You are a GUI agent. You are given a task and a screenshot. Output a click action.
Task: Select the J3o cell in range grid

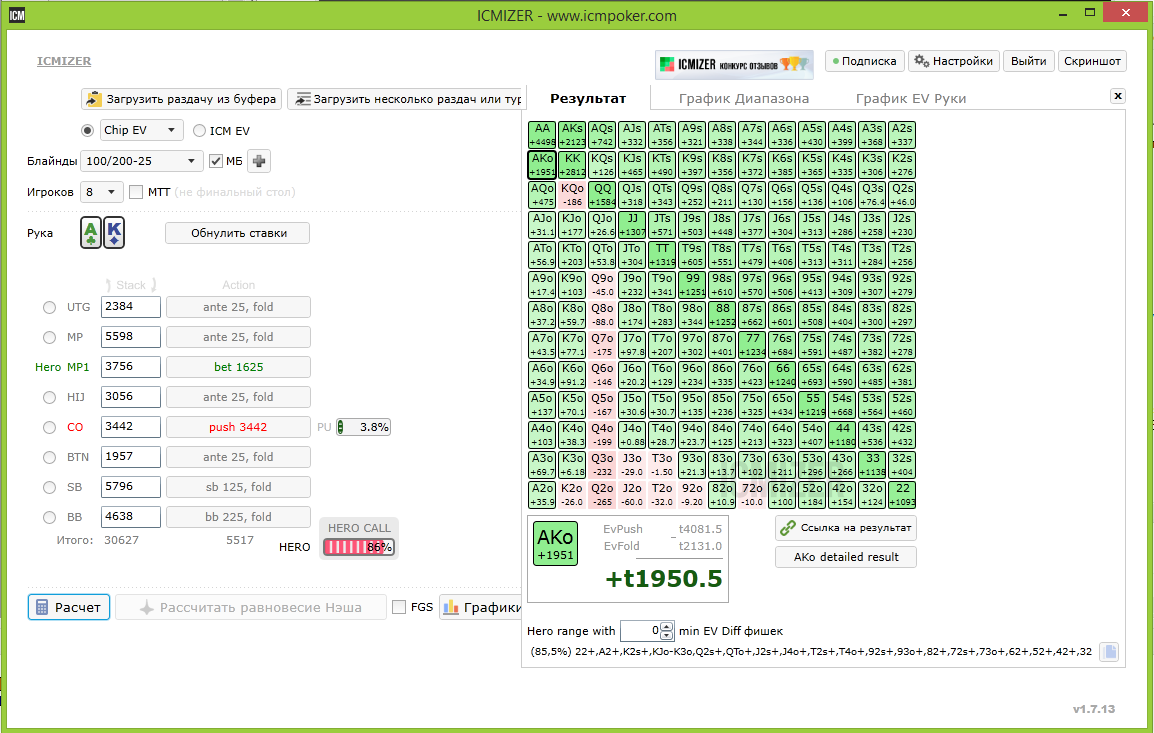(632, 465)
